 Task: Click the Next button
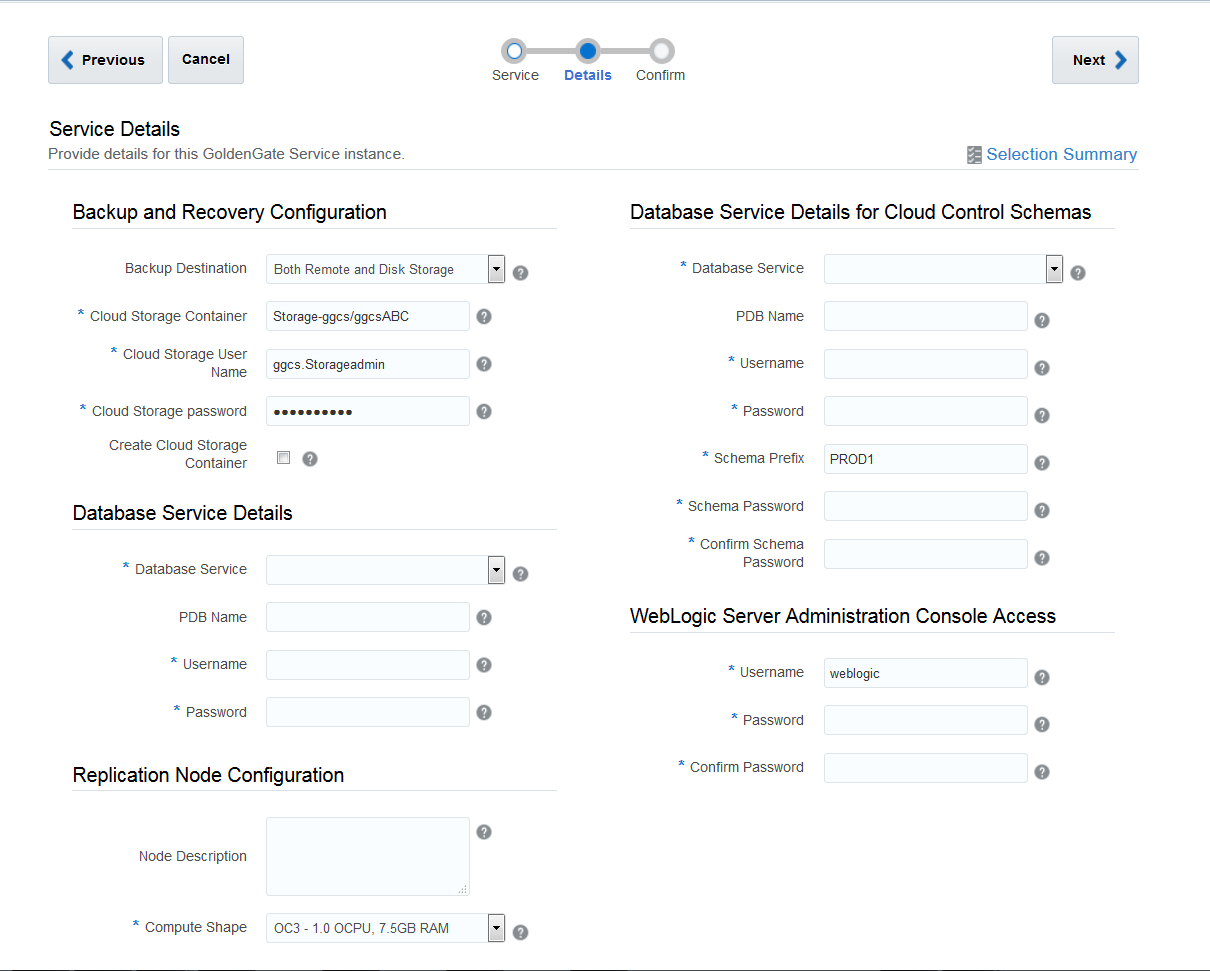1095,60
